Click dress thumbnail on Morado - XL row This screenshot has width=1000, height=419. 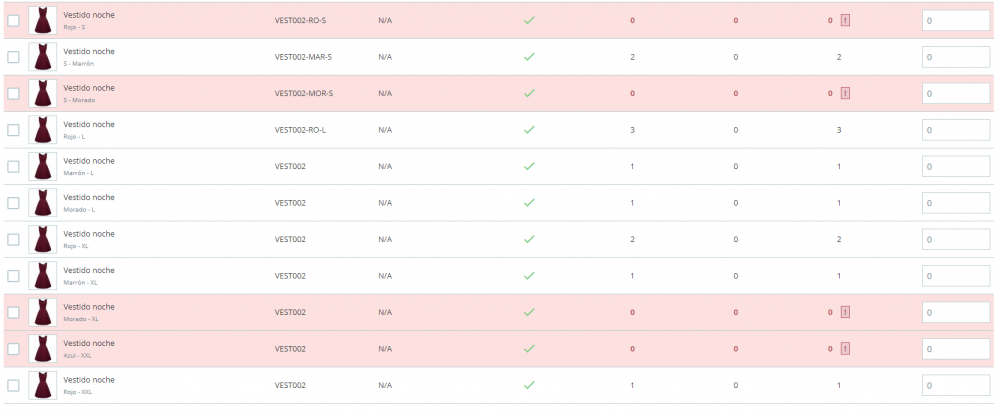tap(42, 312)
